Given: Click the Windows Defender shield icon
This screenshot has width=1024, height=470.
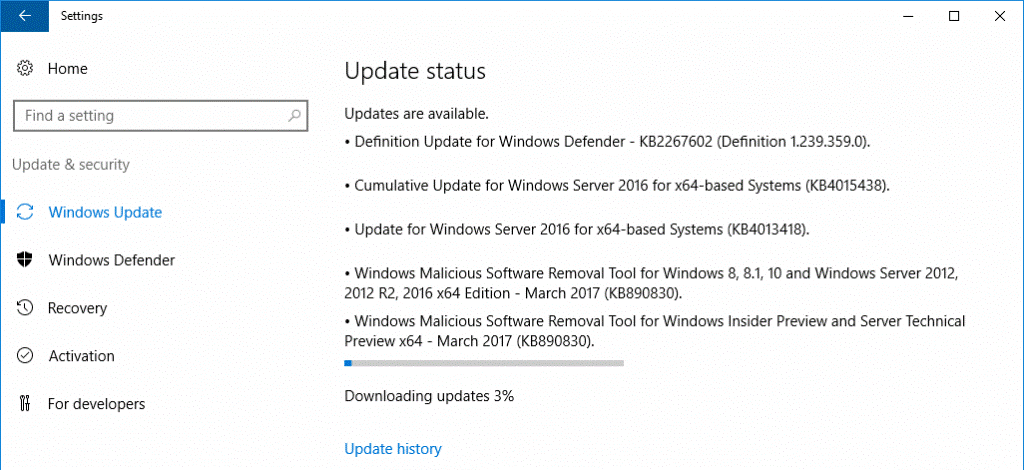Looking at the screenshot, I should (x=25, y=260).
